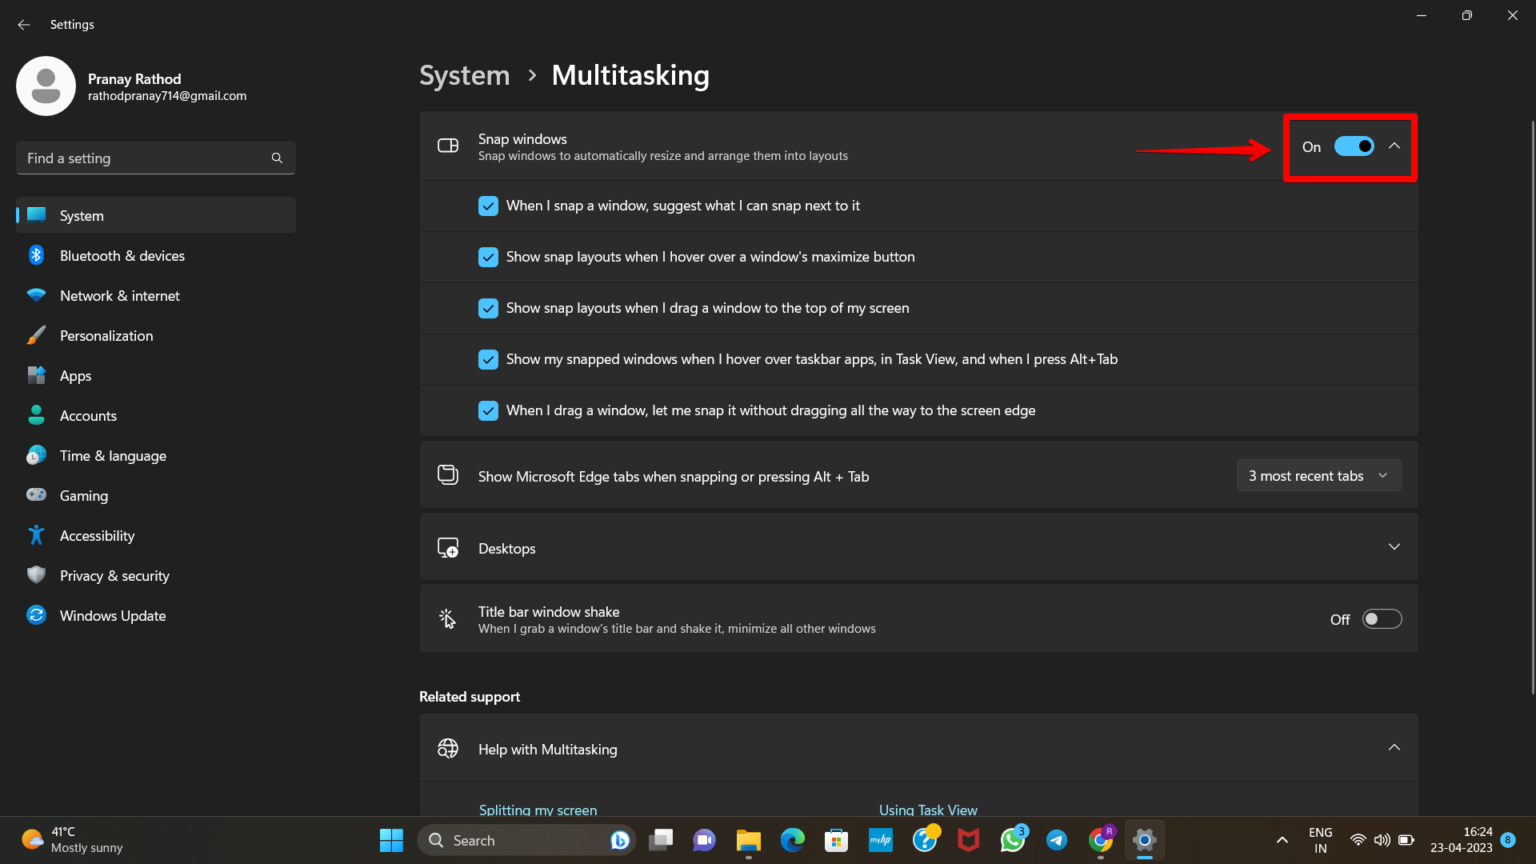Go to Accounts settings

pyautogui.click(x=88, y=415)
